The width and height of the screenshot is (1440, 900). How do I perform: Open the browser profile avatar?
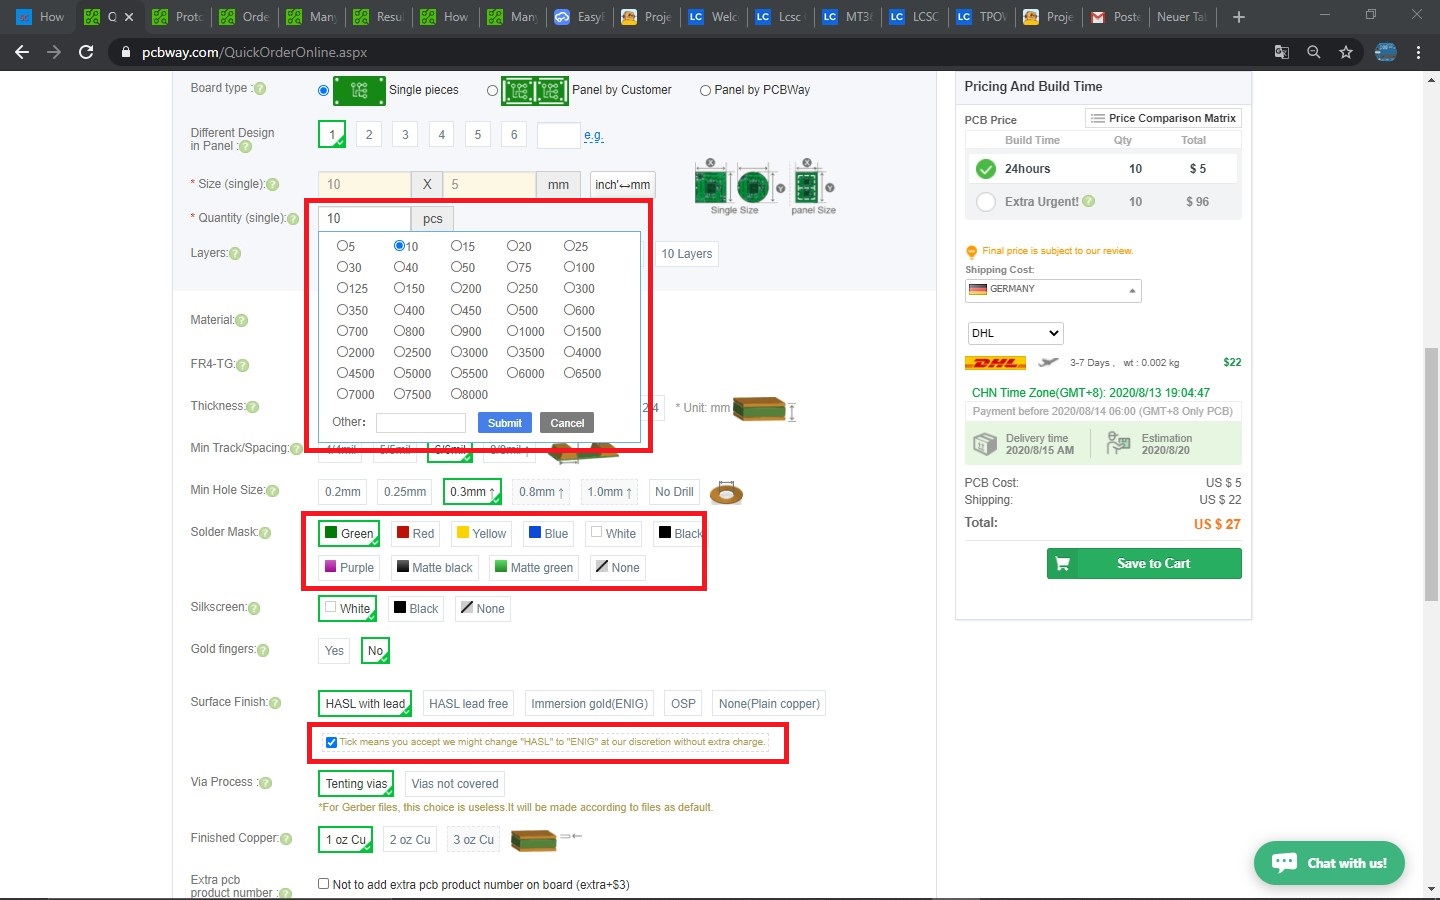(1386, 52)
